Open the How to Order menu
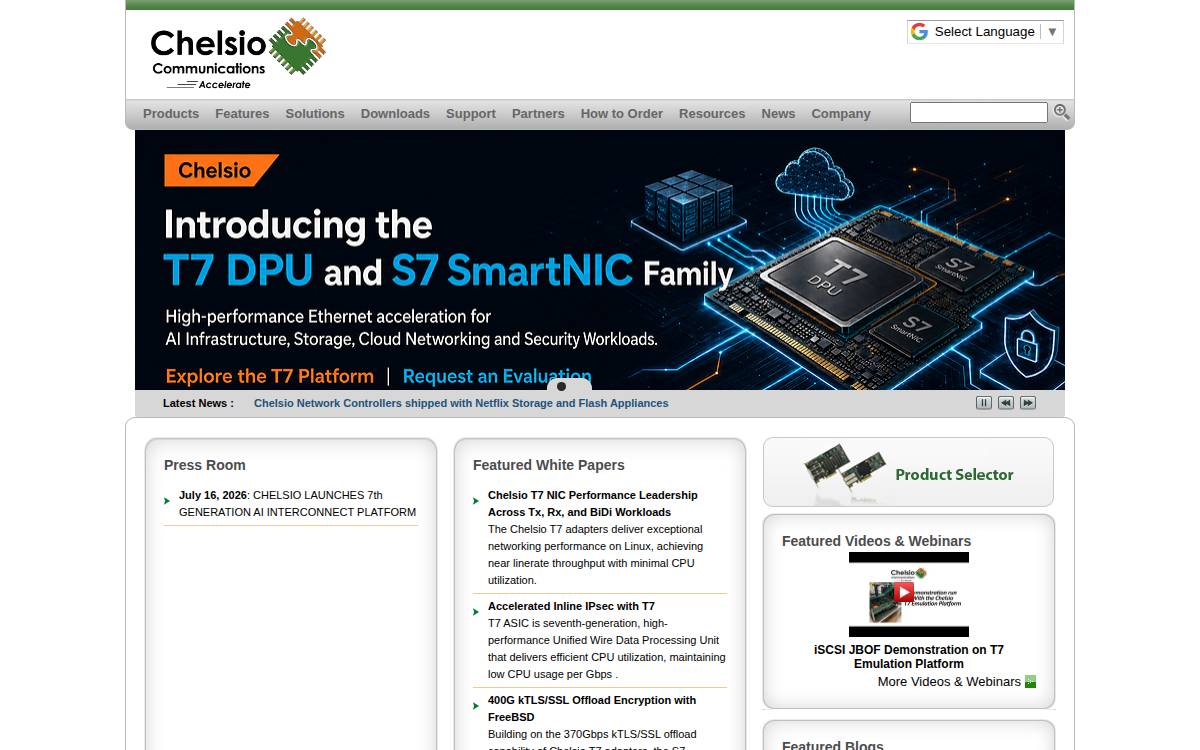This screenshot has height=750, width=1200. point(622,114)
